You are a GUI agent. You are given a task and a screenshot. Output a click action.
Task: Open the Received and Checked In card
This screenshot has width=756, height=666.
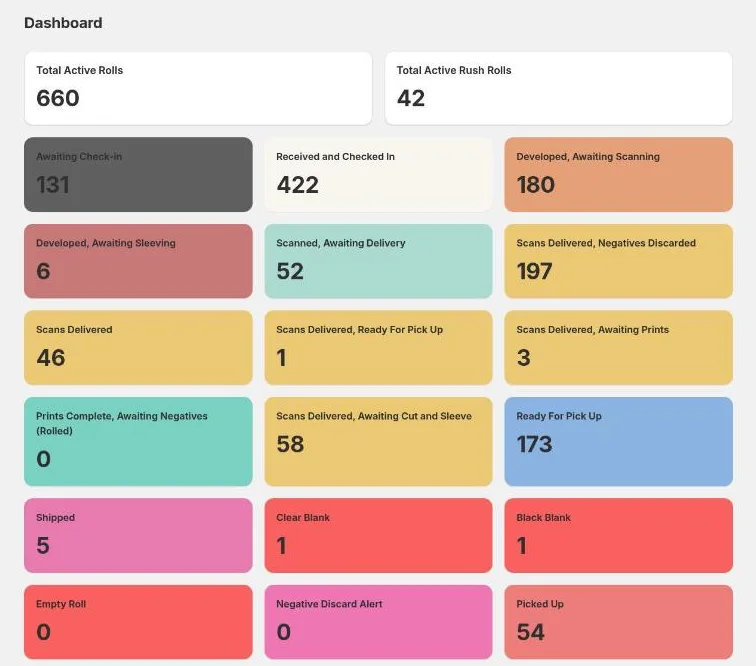click(x=378, y=175)
